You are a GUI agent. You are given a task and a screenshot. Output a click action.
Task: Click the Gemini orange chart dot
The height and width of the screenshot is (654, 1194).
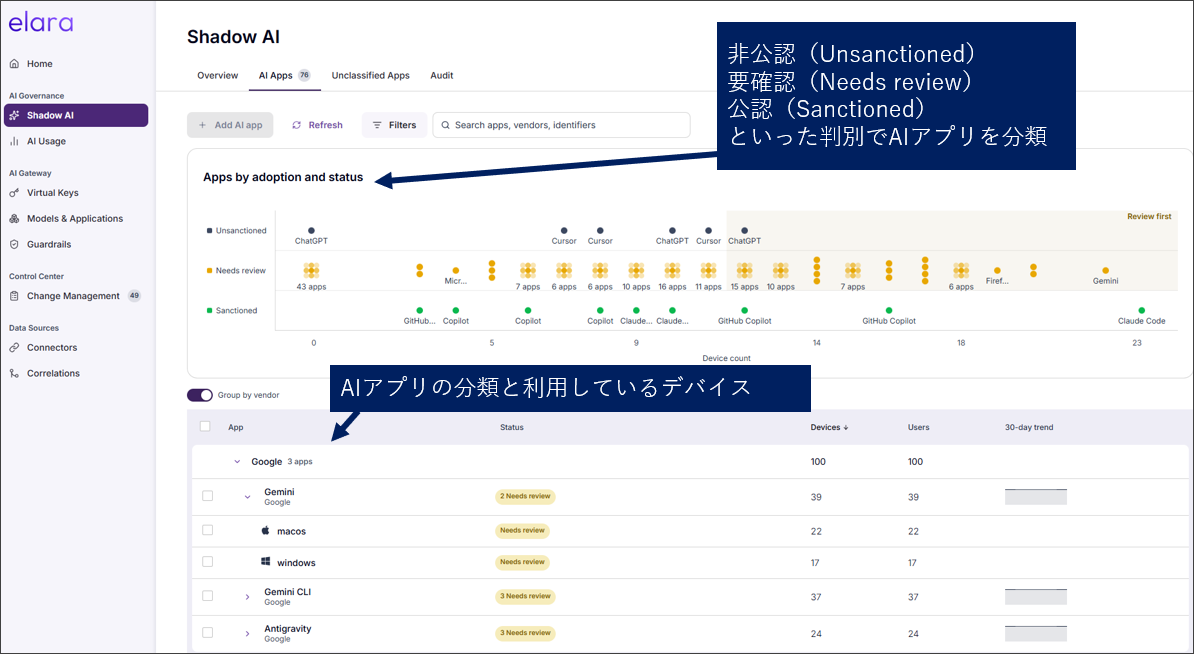1105,270
